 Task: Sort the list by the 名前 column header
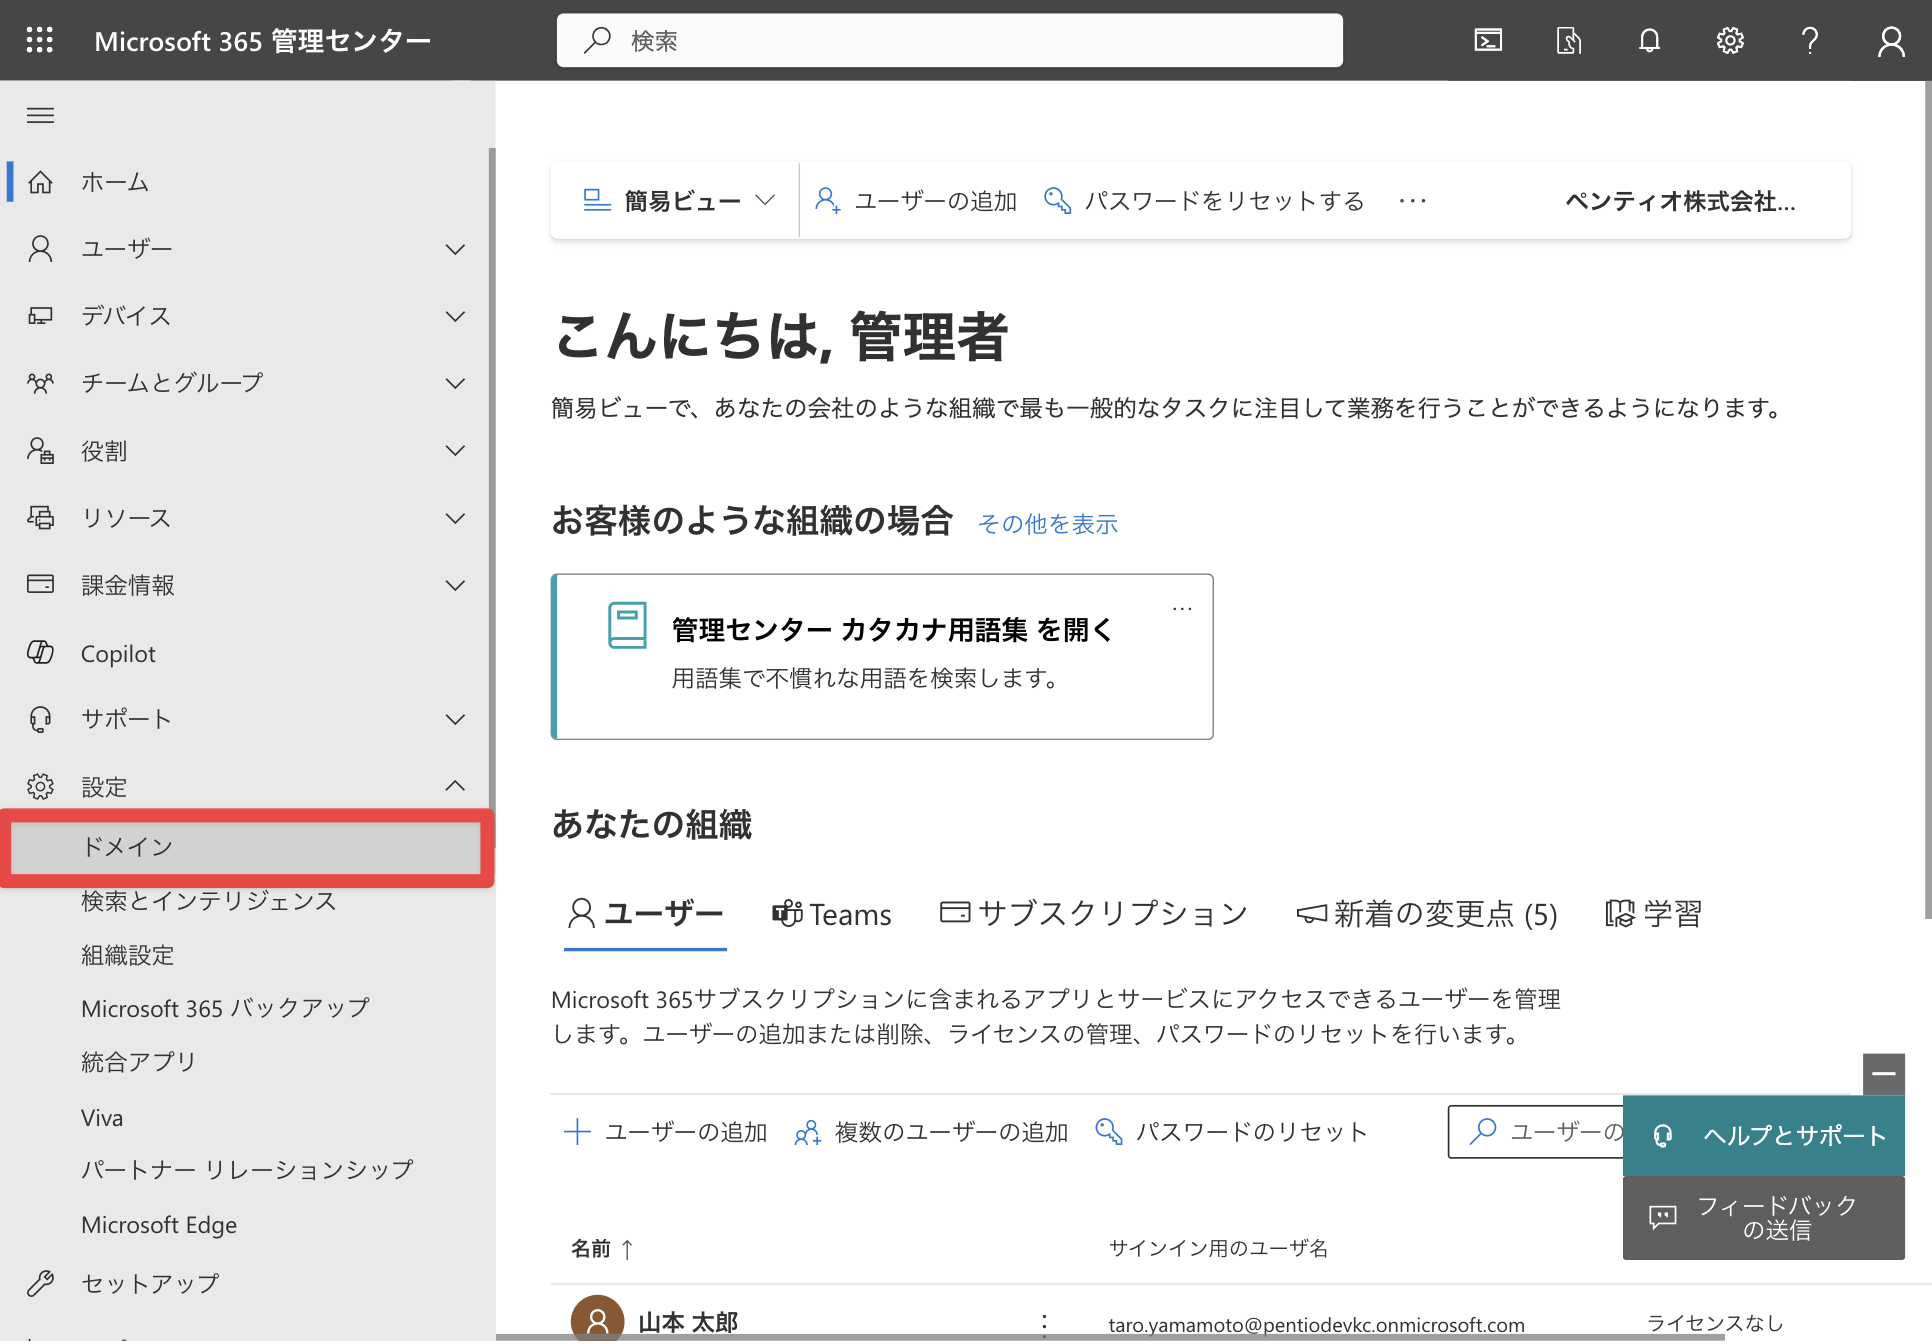click(x=602, y=1248)
